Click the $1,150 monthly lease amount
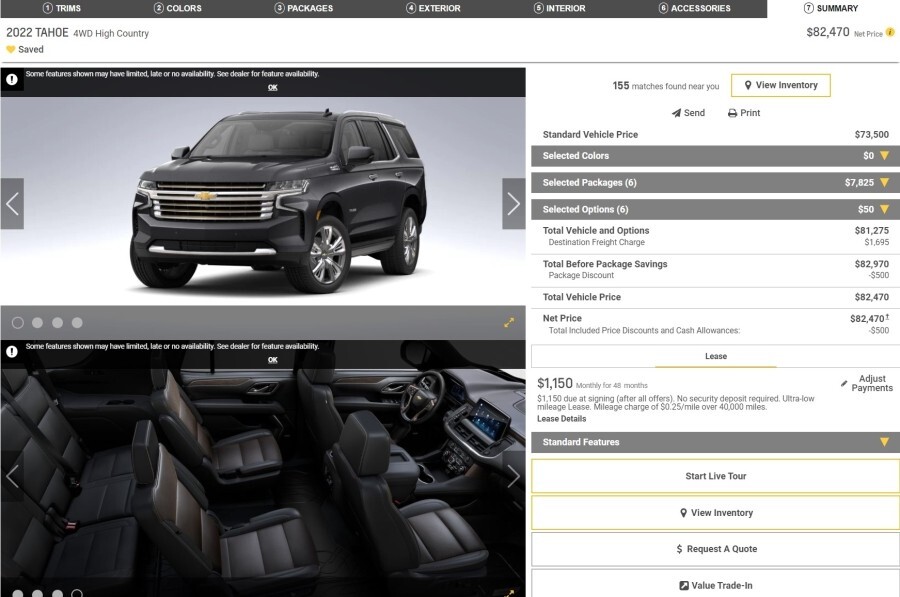The image size is (900, 597). coord(554,383)
